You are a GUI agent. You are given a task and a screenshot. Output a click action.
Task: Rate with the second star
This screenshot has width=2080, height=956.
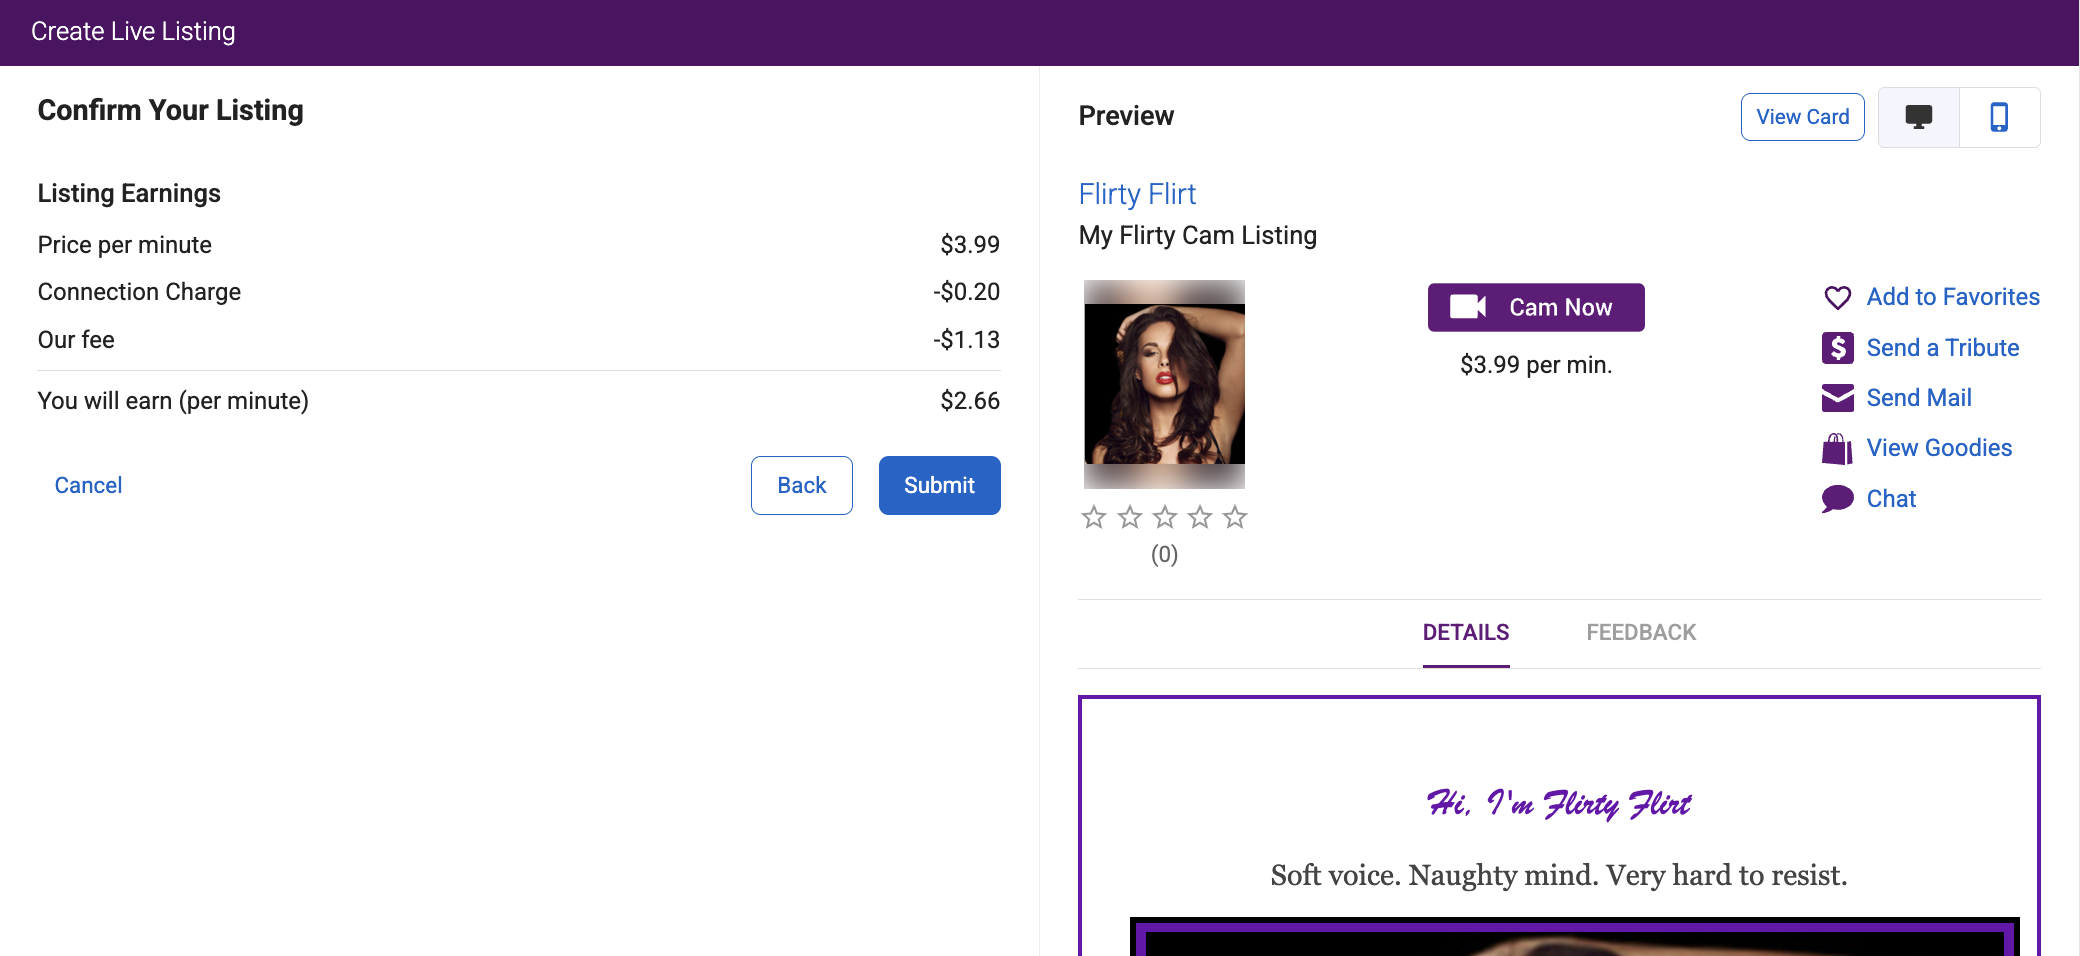[1130, 517]
